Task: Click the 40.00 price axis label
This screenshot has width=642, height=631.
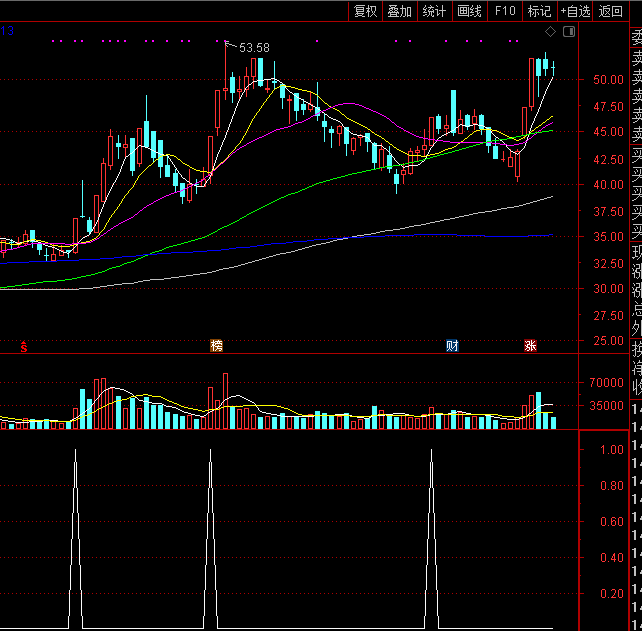Action: tap(608, 184)
